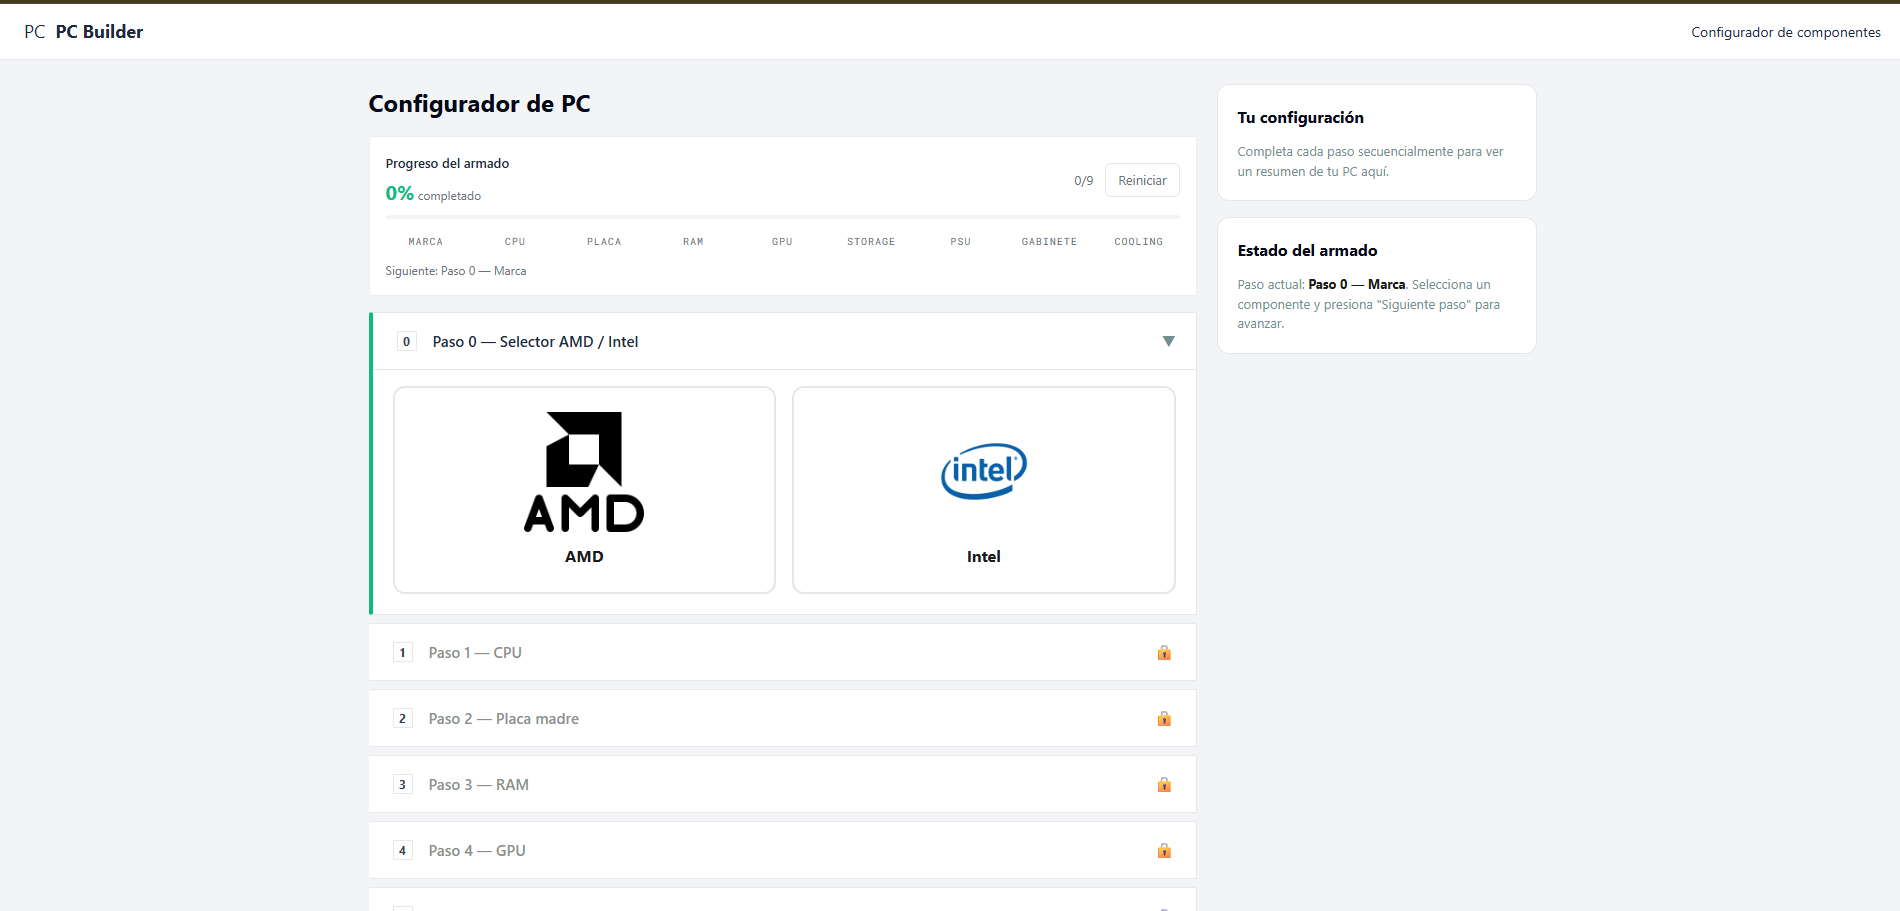Select the PLACA progress step

(604, 242)
